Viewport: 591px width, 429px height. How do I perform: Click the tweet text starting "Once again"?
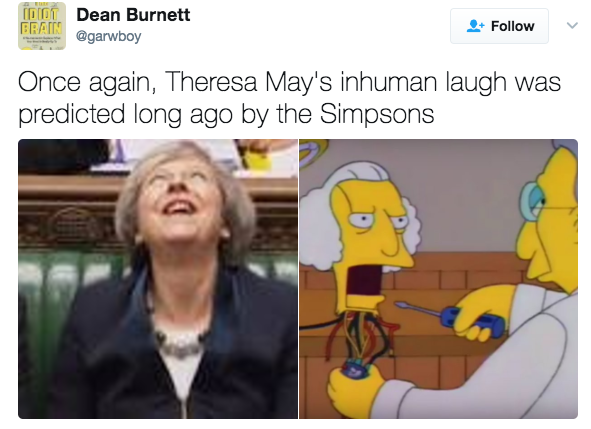pos(289,97)
